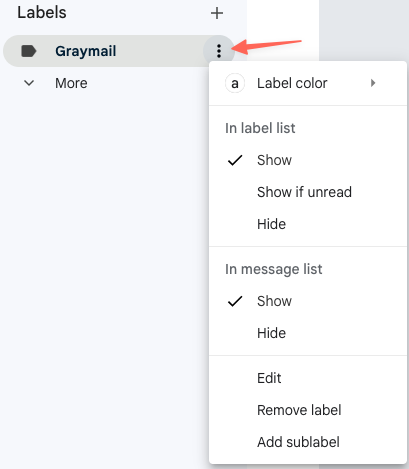Click the checkmark beside Show in message list

(x=235, y=301)
